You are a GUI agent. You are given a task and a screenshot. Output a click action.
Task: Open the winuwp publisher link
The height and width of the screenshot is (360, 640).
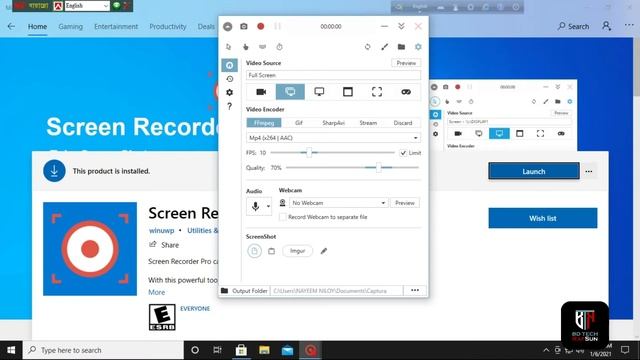[x=162, y=231]
